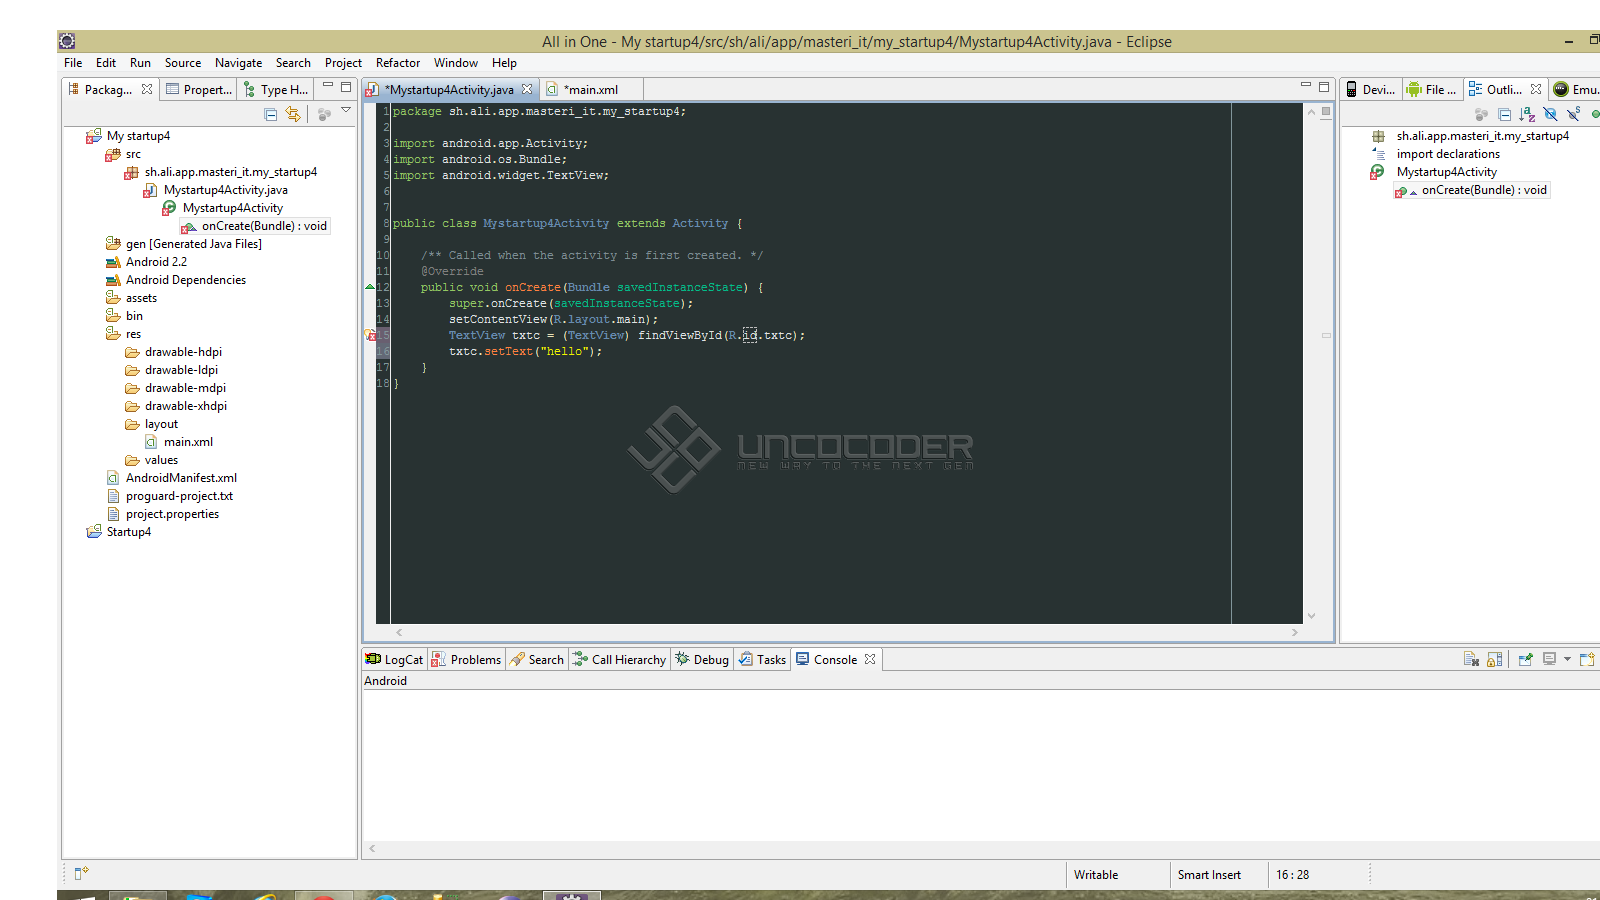Close the Outline view tab

click(x=1536, y=89)
